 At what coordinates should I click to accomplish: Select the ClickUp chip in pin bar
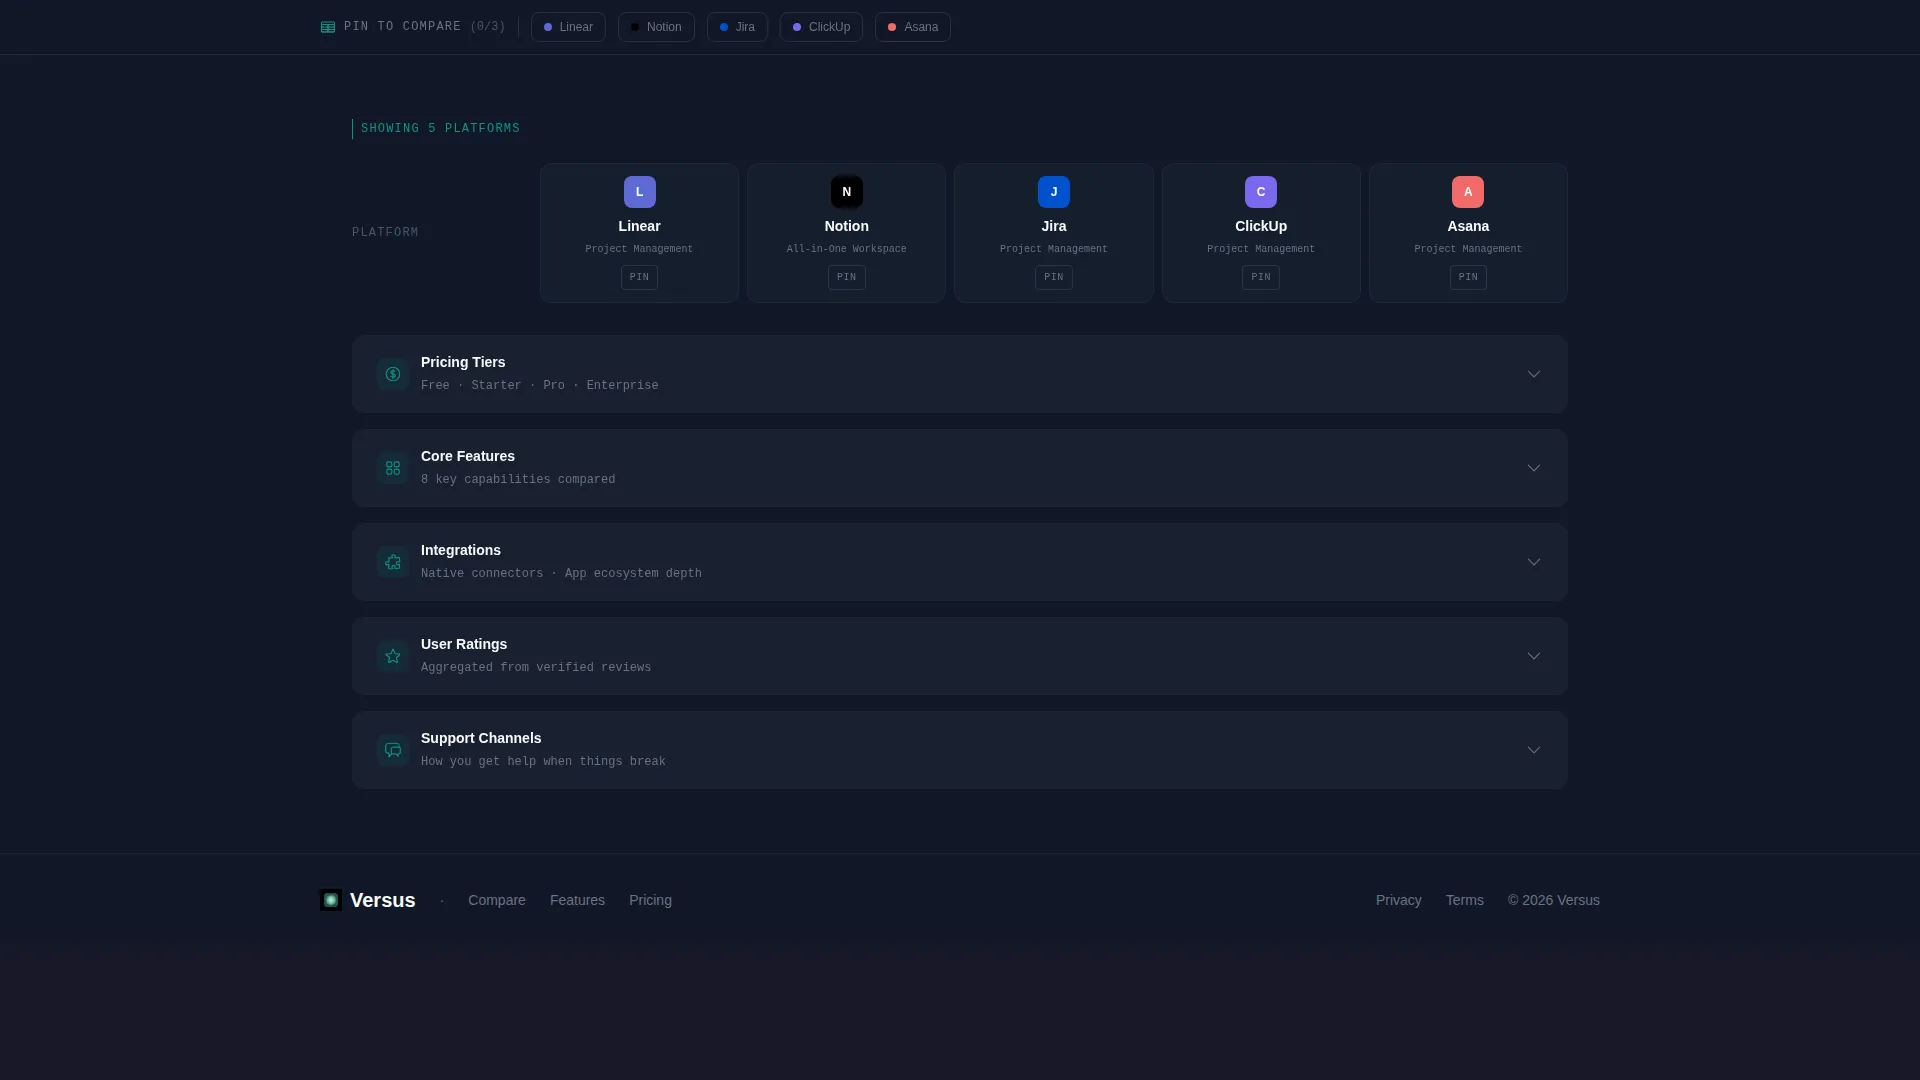821,27
